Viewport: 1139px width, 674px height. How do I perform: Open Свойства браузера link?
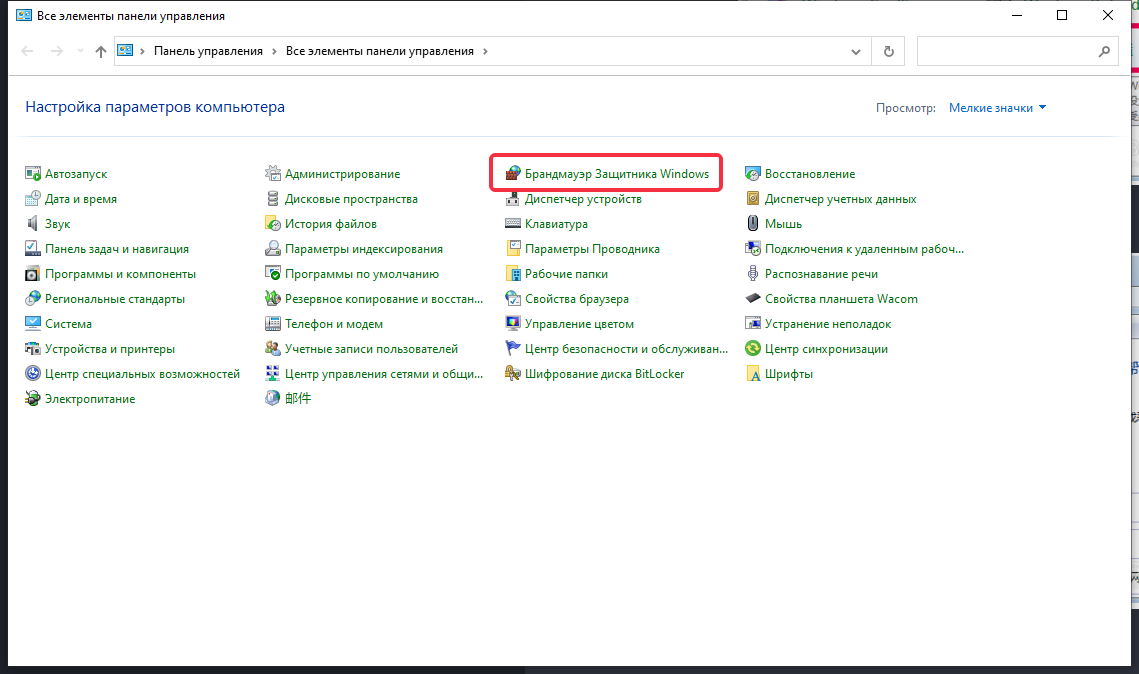[577, 299]
